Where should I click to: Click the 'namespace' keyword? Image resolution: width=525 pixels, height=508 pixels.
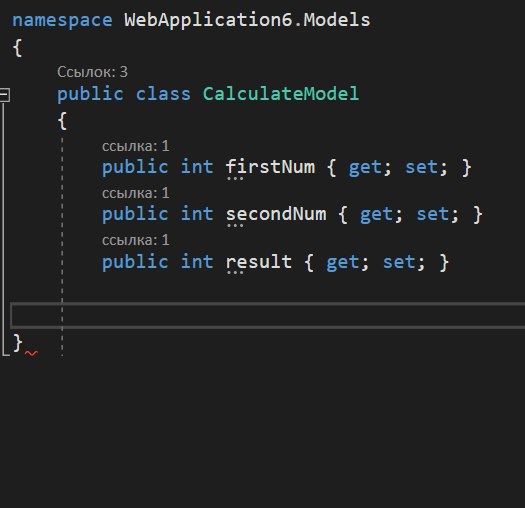pyautogui.click(x=62, y=20)
